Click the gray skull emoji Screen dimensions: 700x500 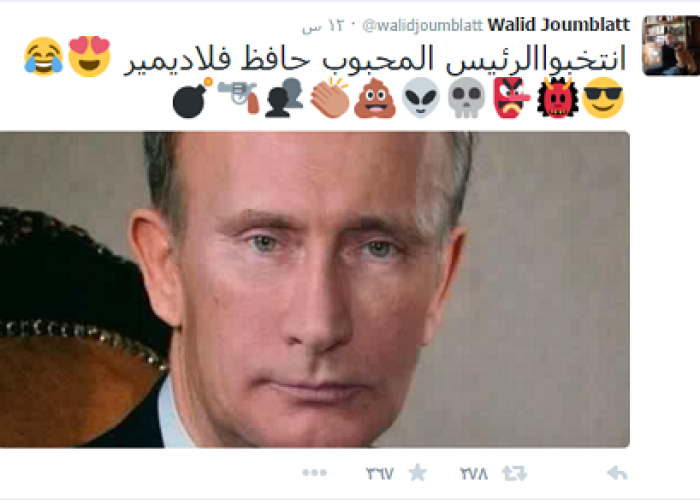coord(466,97)
